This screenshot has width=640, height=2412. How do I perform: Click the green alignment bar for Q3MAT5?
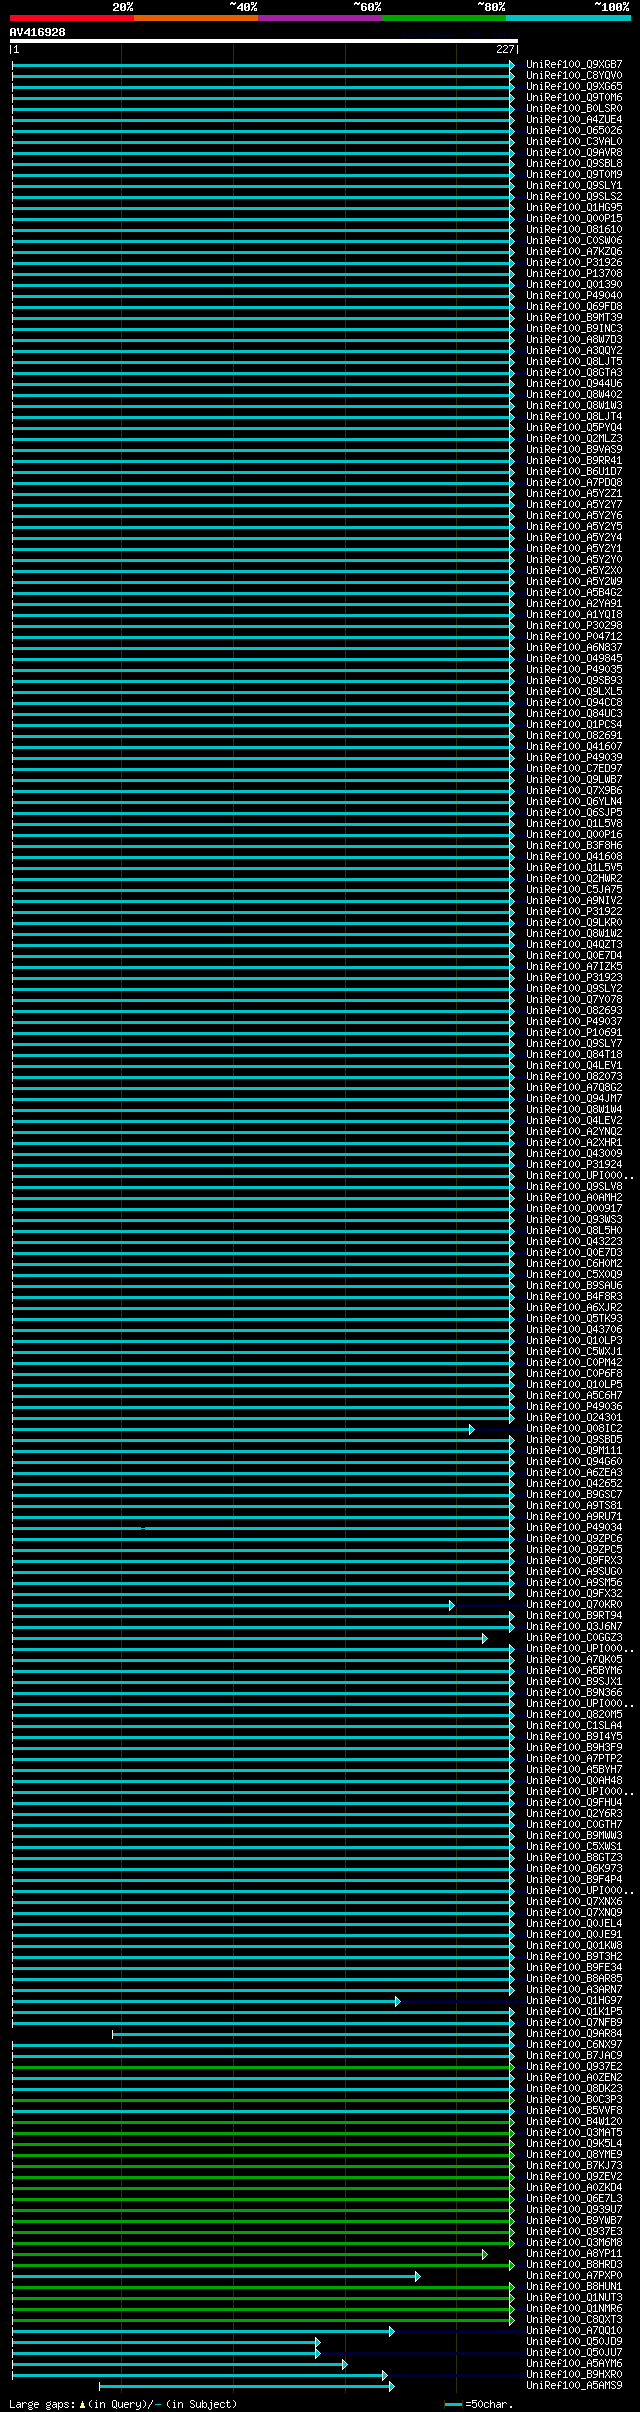coord(262,2133)
